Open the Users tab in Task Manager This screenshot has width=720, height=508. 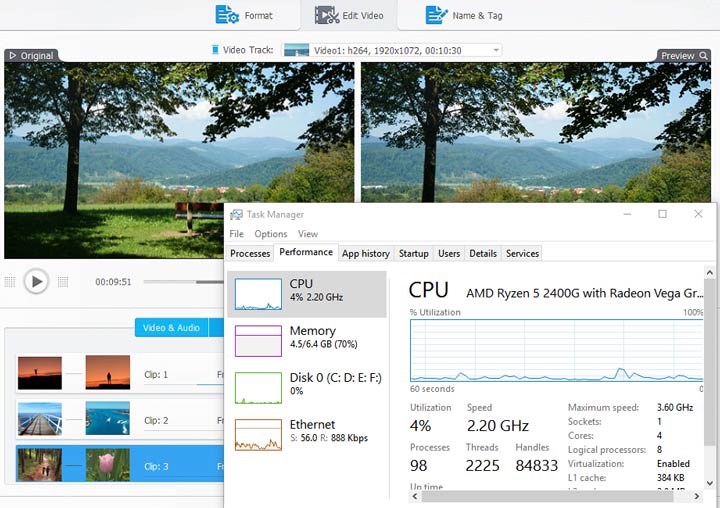click(449, 253)
